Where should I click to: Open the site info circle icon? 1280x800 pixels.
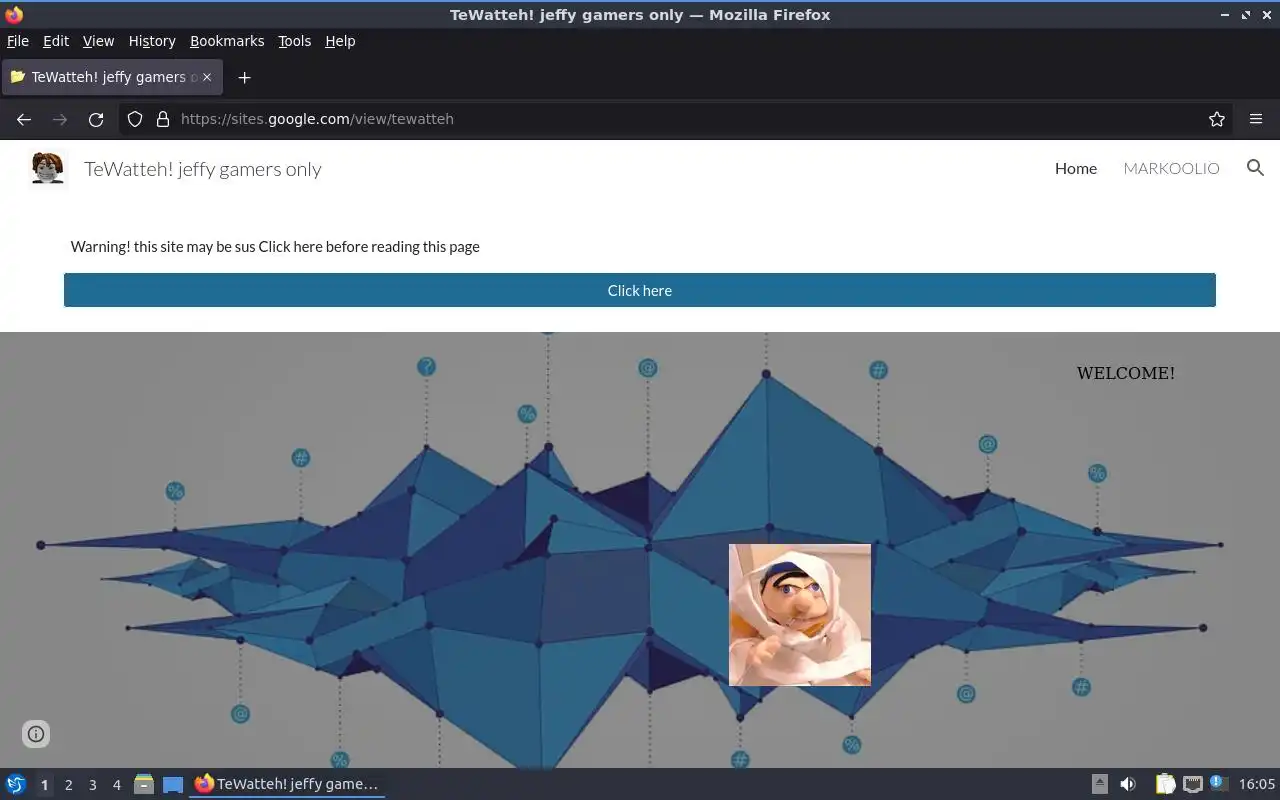coord(36,734)
